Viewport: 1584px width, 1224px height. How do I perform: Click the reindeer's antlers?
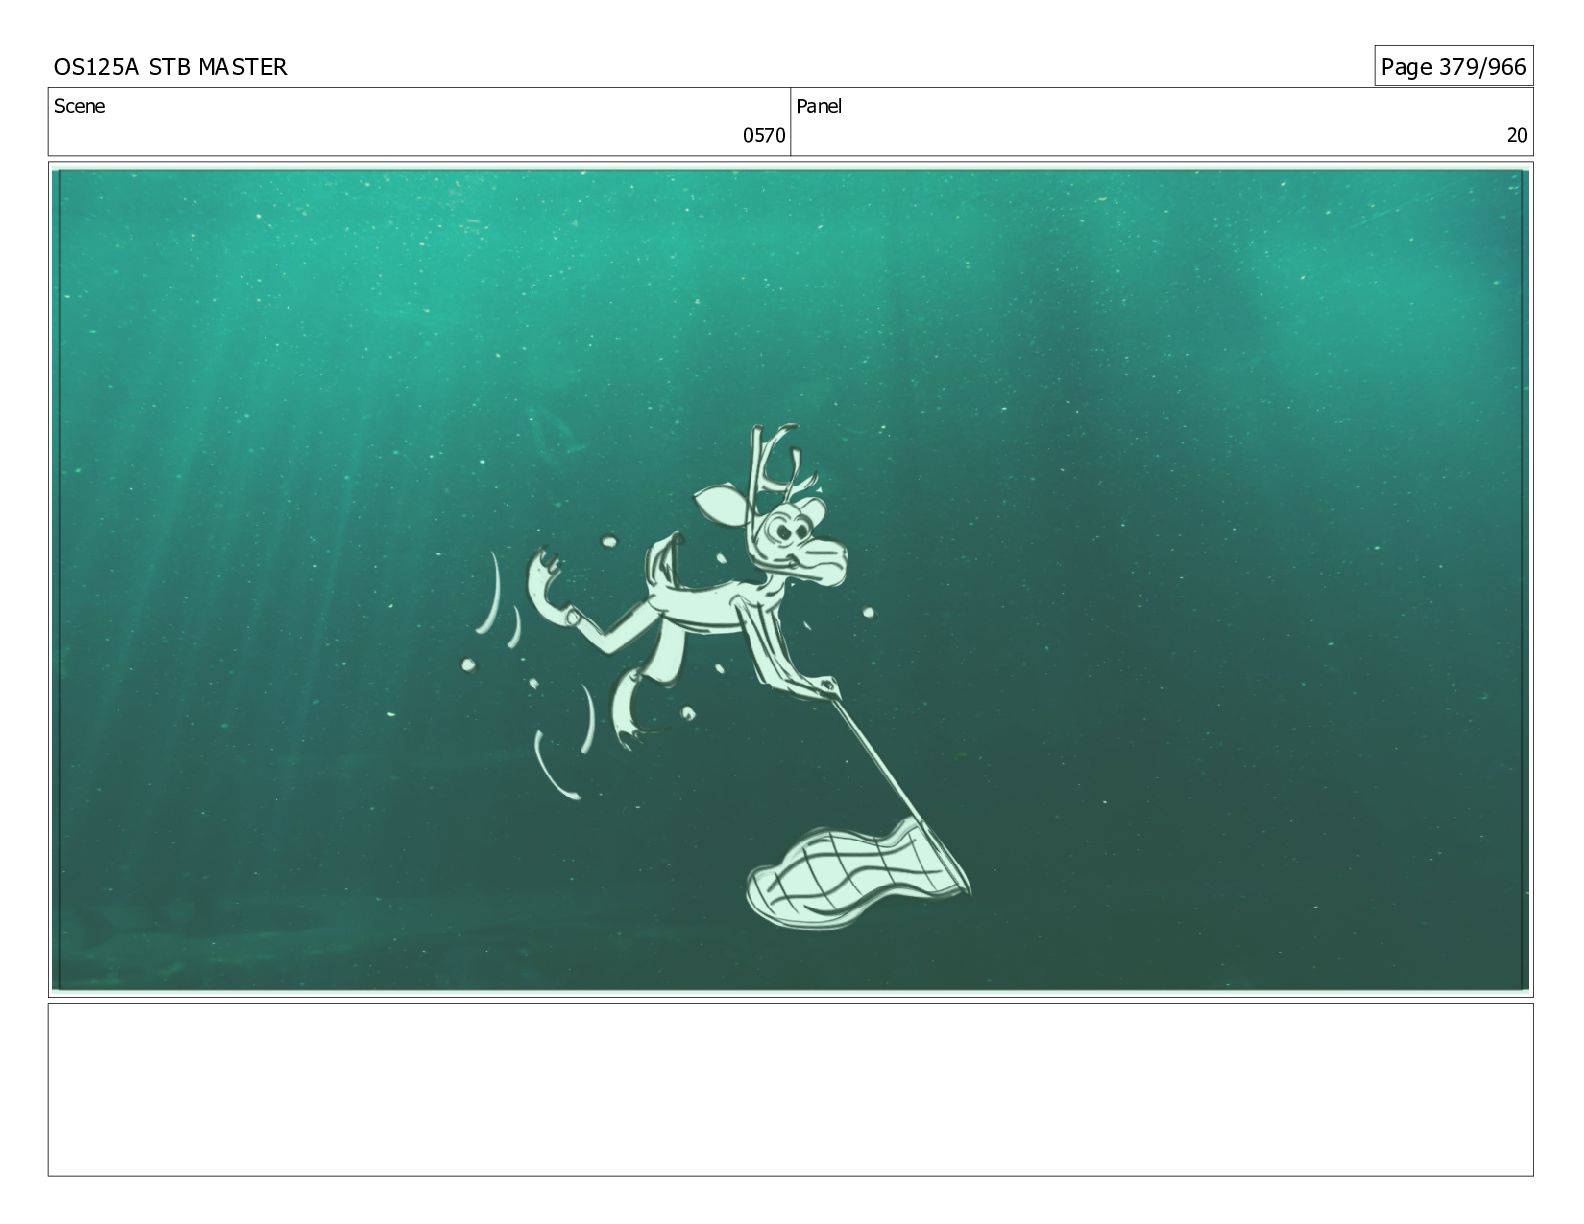[x=778, y=460]
